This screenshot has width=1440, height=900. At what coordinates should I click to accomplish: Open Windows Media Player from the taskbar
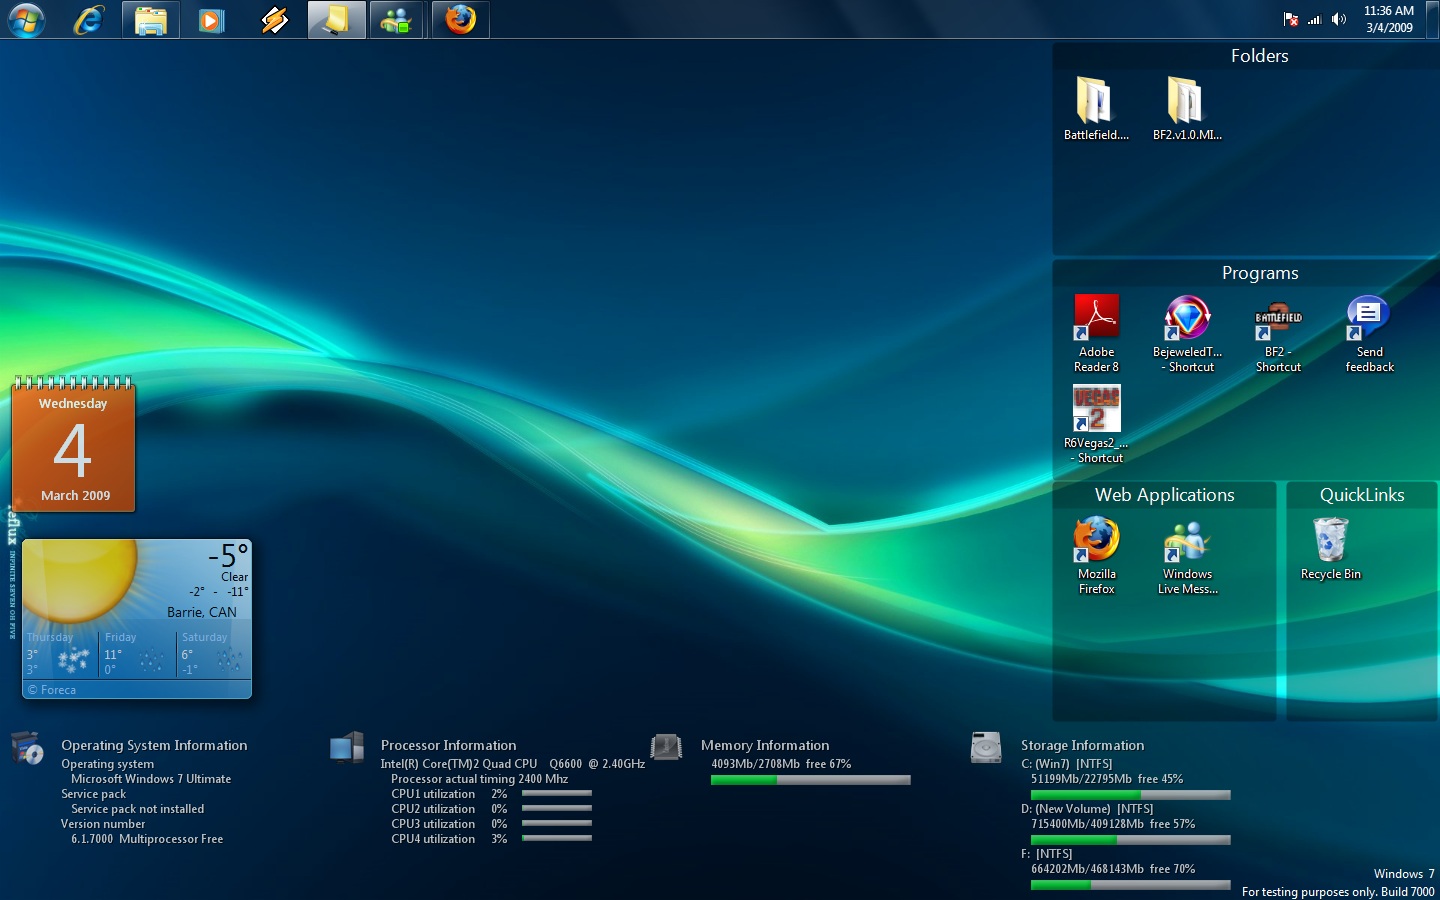point(212,20)
